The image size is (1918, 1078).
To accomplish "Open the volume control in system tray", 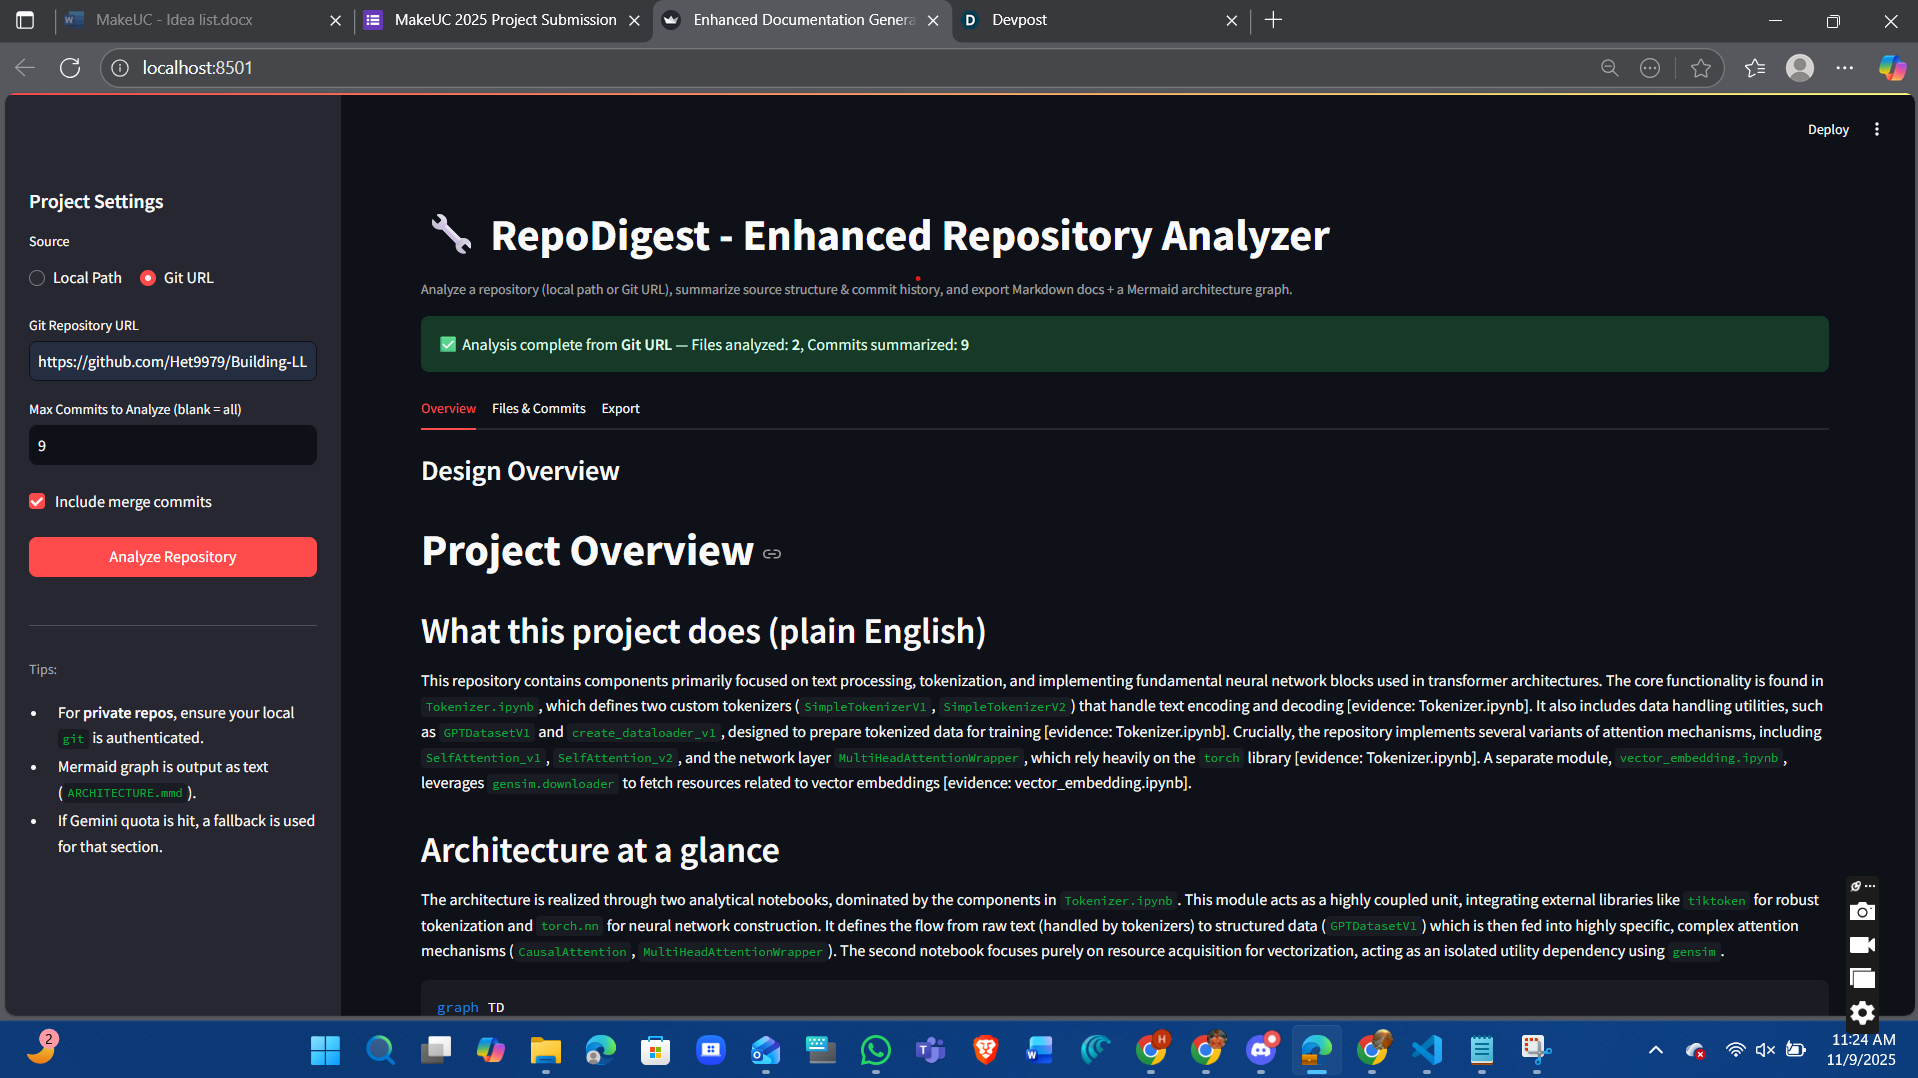I will click(1765, 1050).
